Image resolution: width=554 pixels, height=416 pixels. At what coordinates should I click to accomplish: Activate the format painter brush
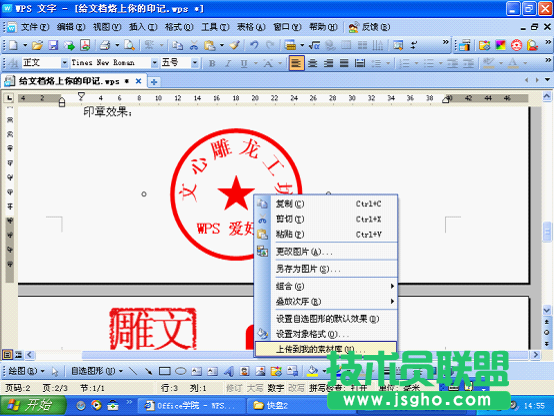point(235,45)
